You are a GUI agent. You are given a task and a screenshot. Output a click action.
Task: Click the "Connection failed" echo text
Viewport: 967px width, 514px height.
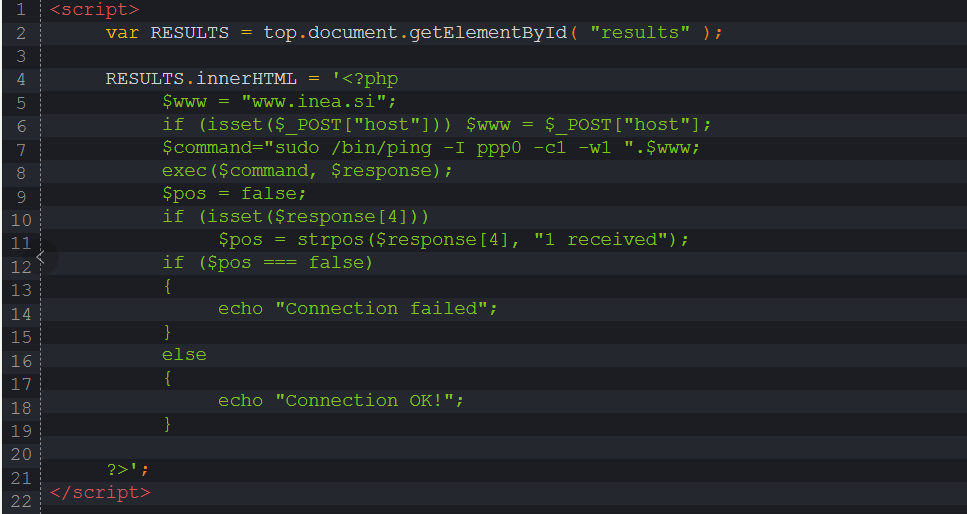tap(385, 309)
